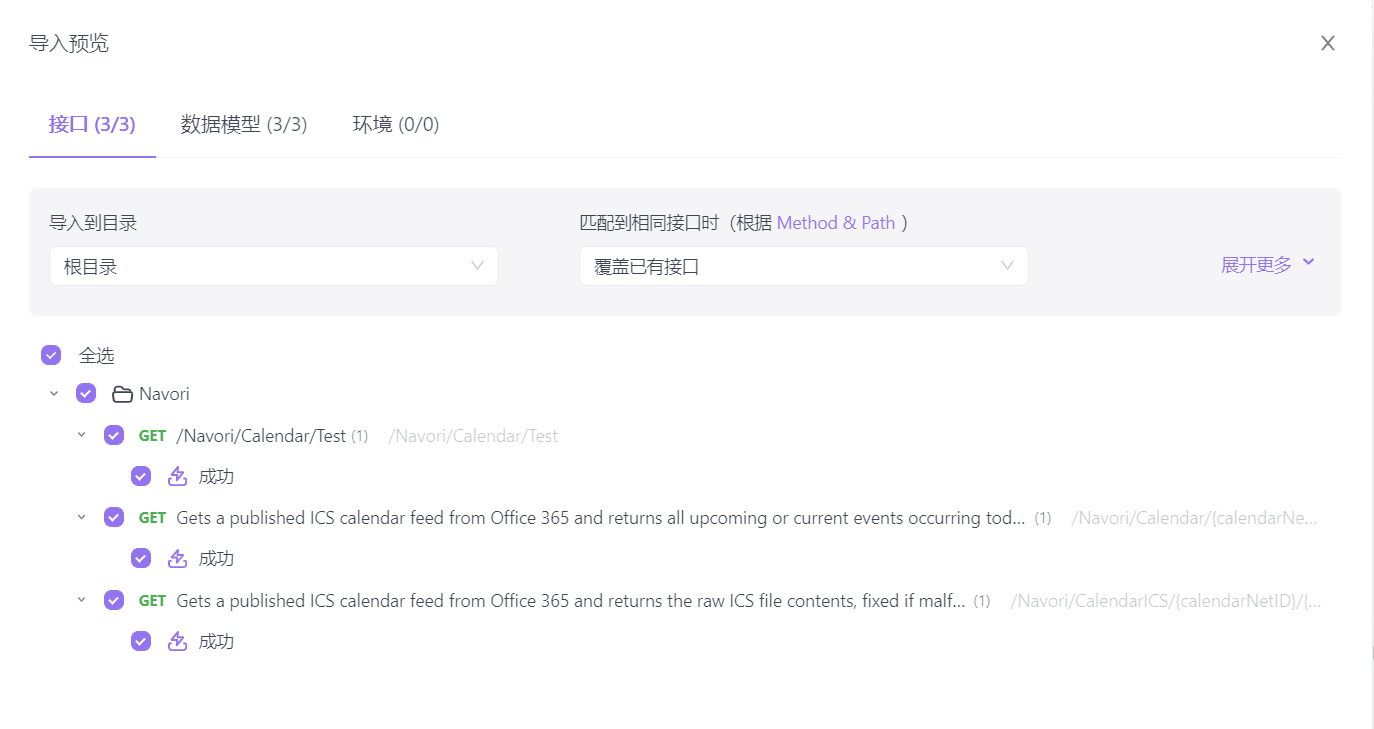Click GET badge of 'returns all upcoming' endpoint
The height and width of the screenshot is (729, 1374).
(x=152, y=518)
